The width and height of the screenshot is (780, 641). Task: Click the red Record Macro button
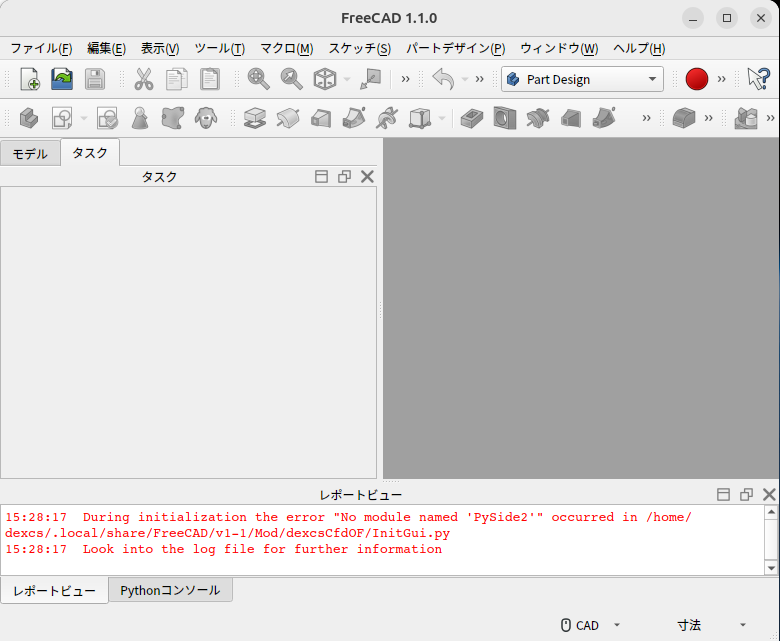pos(697,79)
